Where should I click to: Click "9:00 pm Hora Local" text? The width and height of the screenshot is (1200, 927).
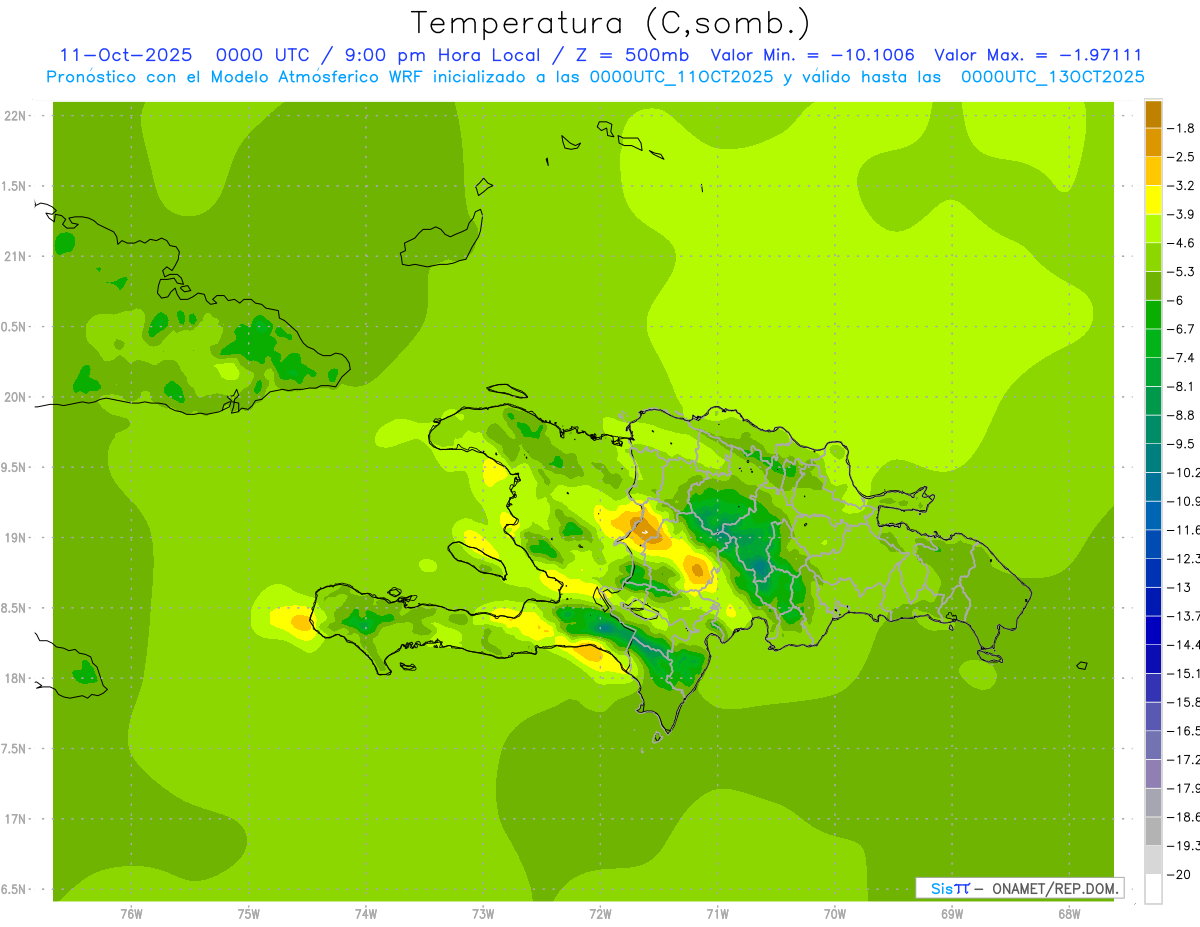coord(444,56)
